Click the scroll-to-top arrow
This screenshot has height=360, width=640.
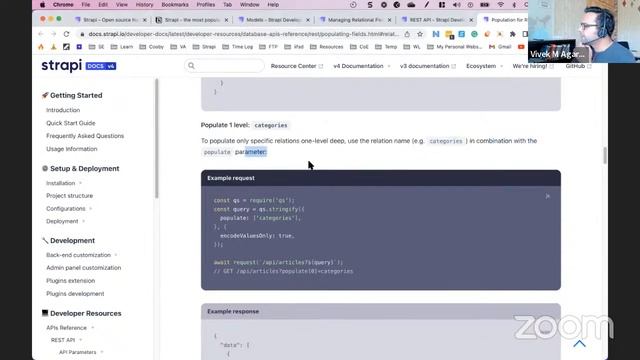(579, 344)
